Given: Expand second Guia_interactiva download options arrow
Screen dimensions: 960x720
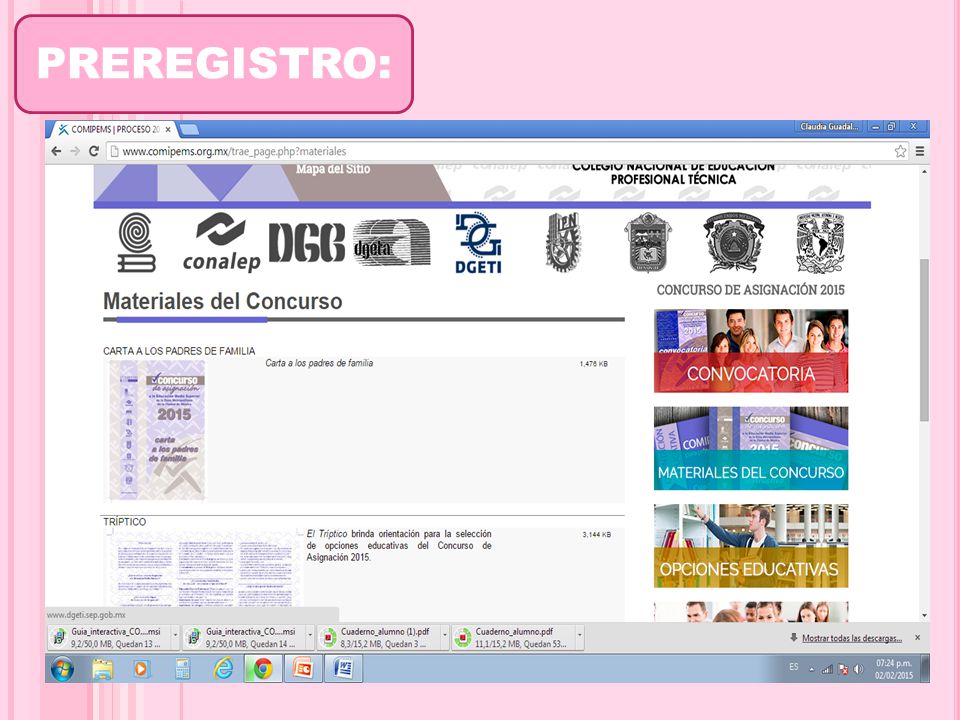Looking at the screenshot, I should tap(310, 636).
